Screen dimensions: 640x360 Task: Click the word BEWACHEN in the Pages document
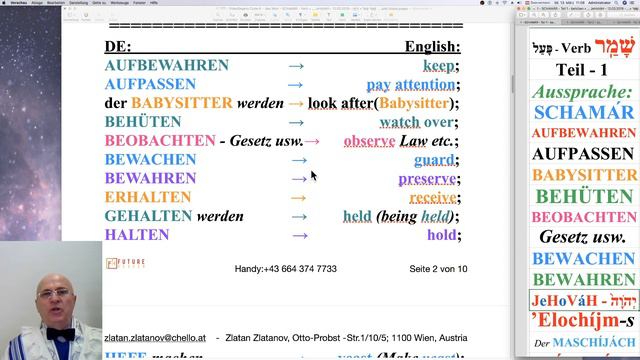point(150,159)
